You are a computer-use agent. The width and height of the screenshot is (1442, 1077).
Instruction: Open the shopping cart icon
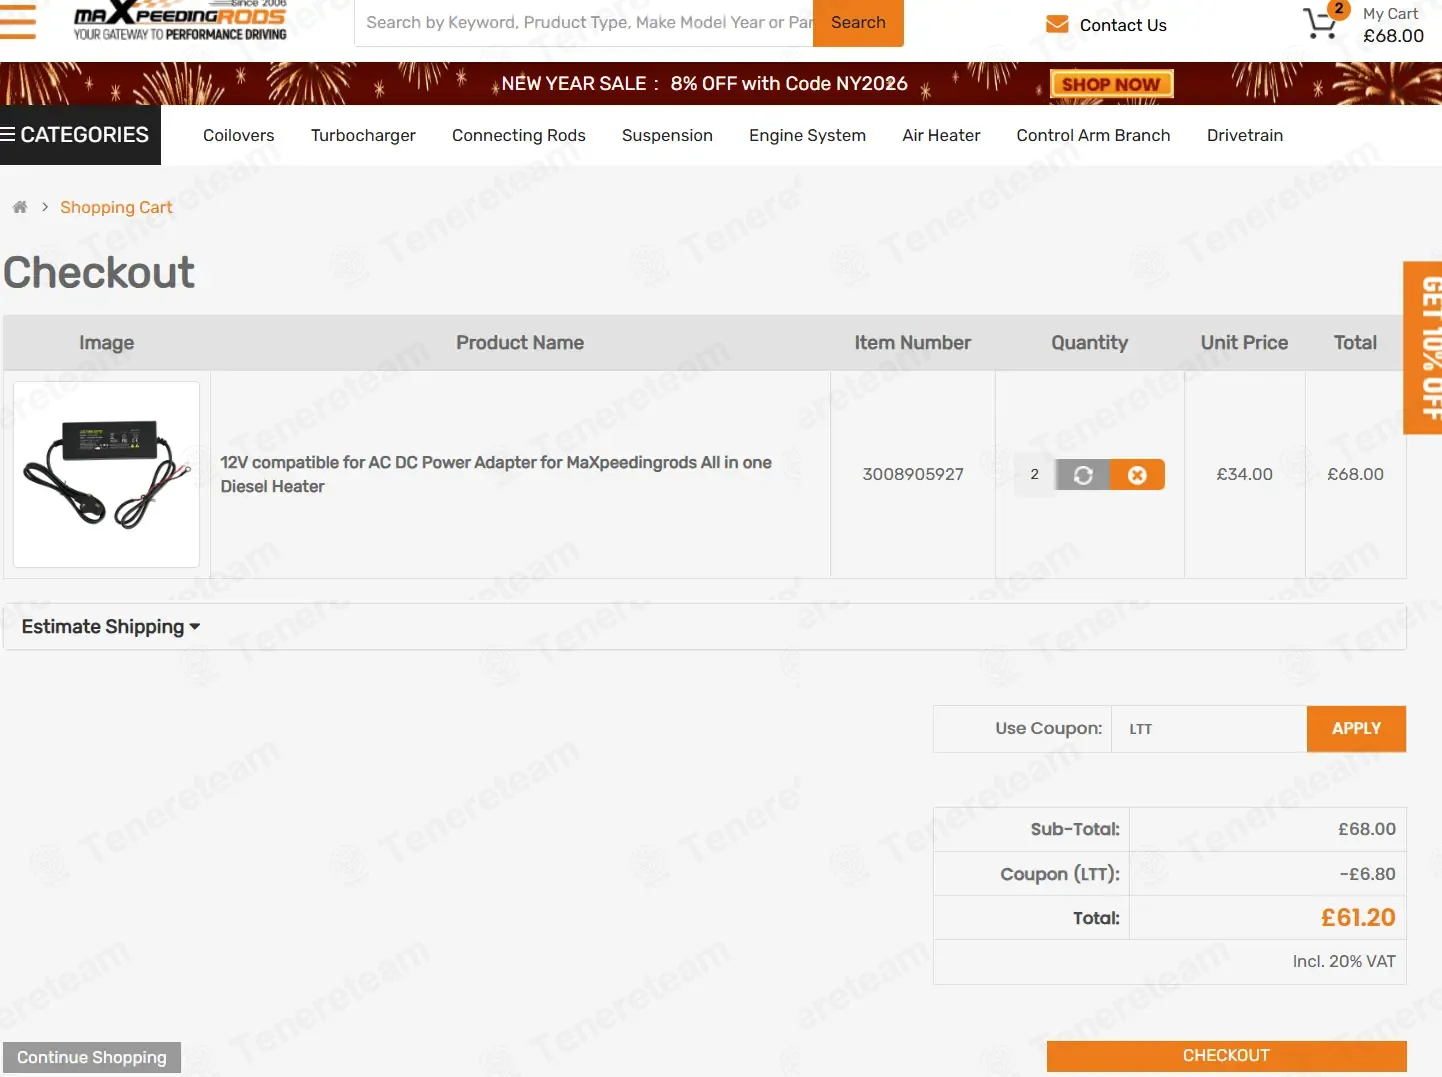pyautogui.click(x=1322, y=23)
